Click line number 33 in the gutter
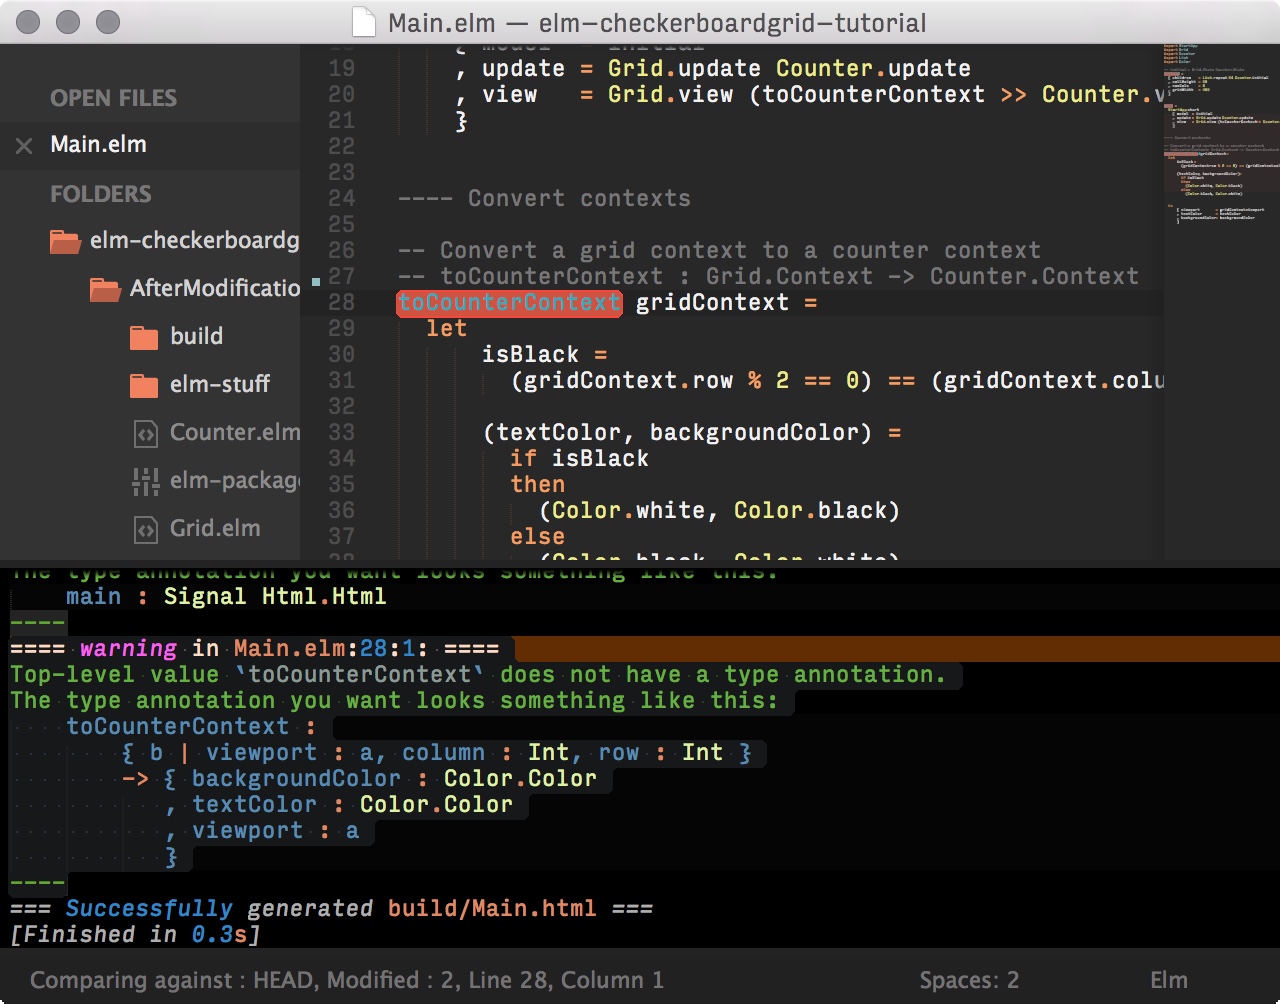 point(341,432)
